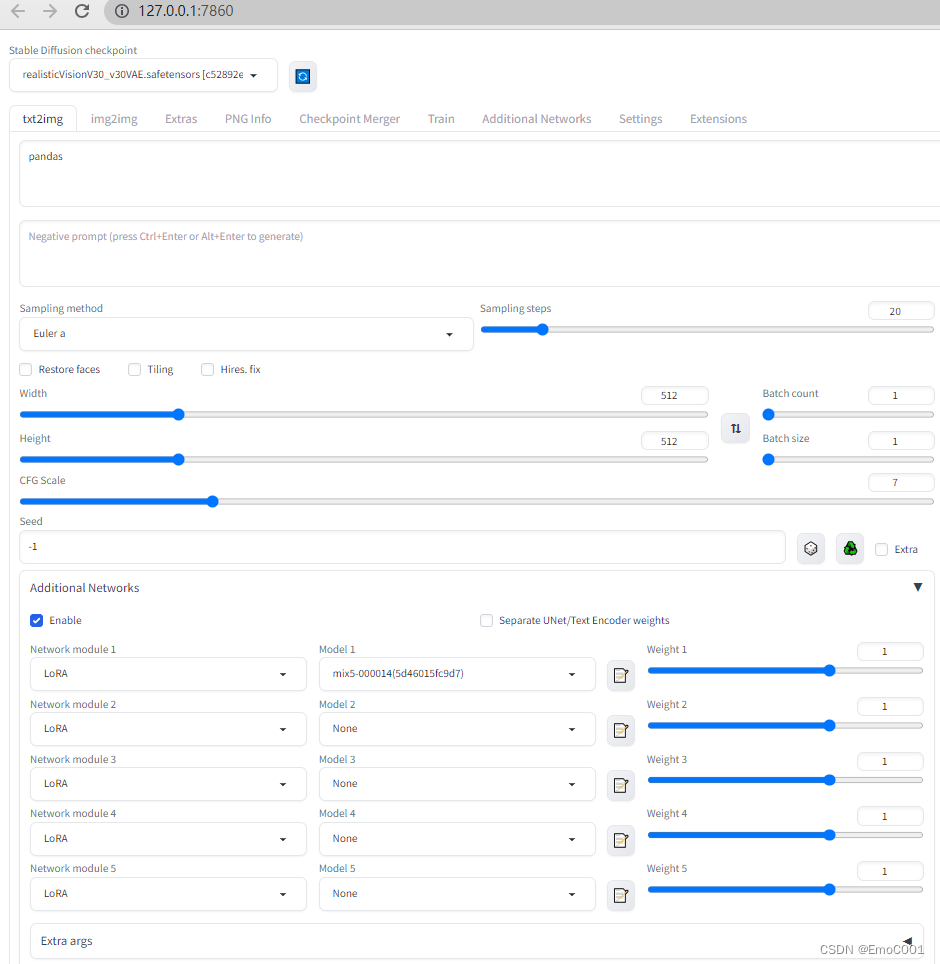Click the recycle icon to reuse last seed
Image resolution: width=940 pixels, height=964 pixels.
click(849, 548)
